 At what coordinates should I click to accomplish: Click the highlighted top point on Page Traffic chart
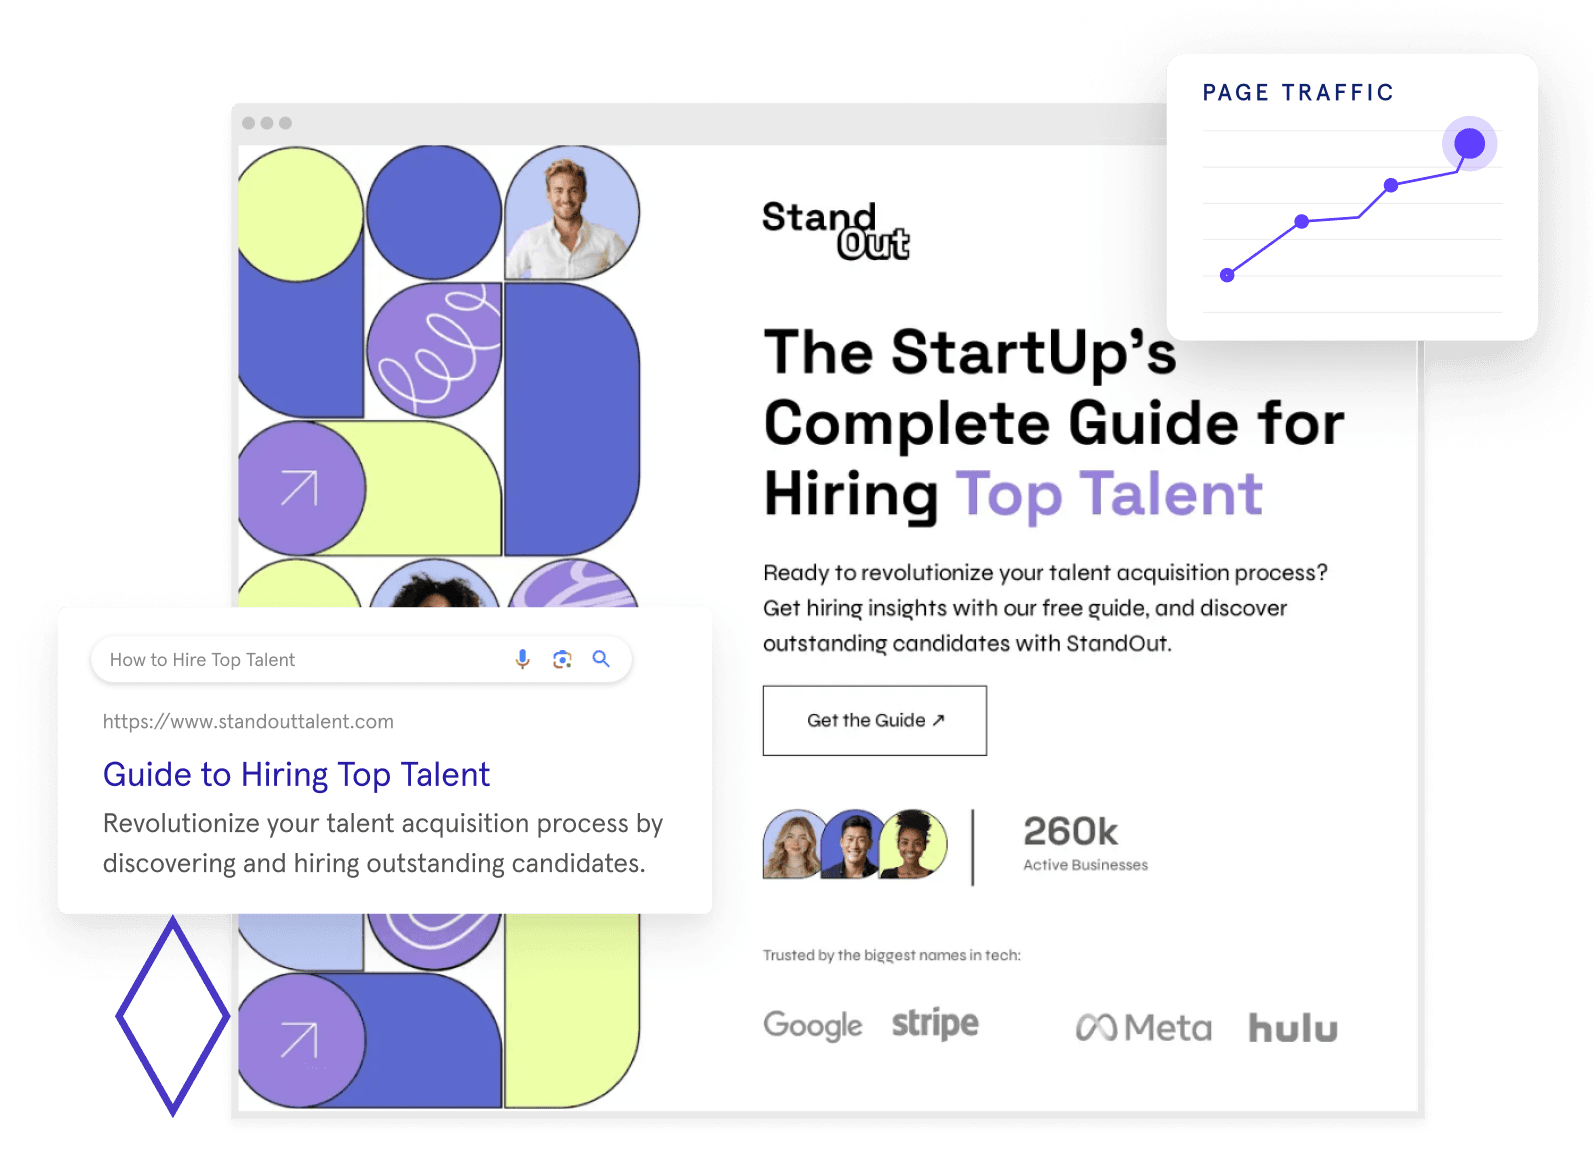coord(1469,144)
